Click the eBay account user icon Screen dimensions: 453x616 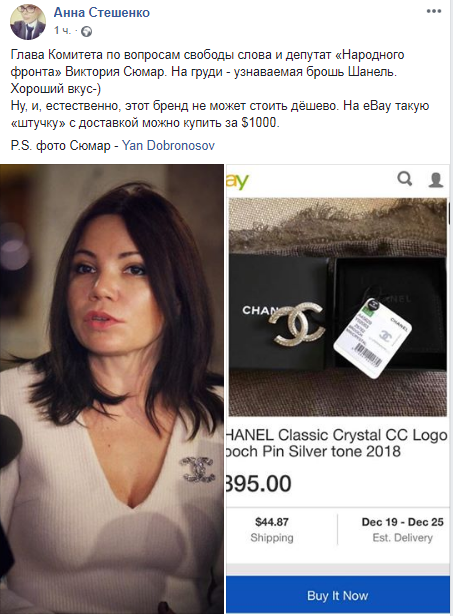[435, 180]
